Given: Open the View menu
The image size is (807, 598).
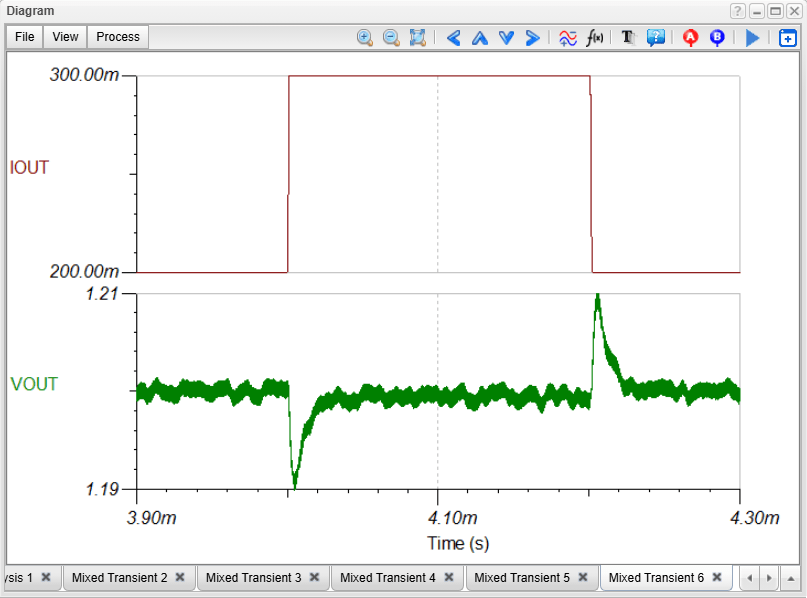Looking at the screenshot, I should 65,37.
